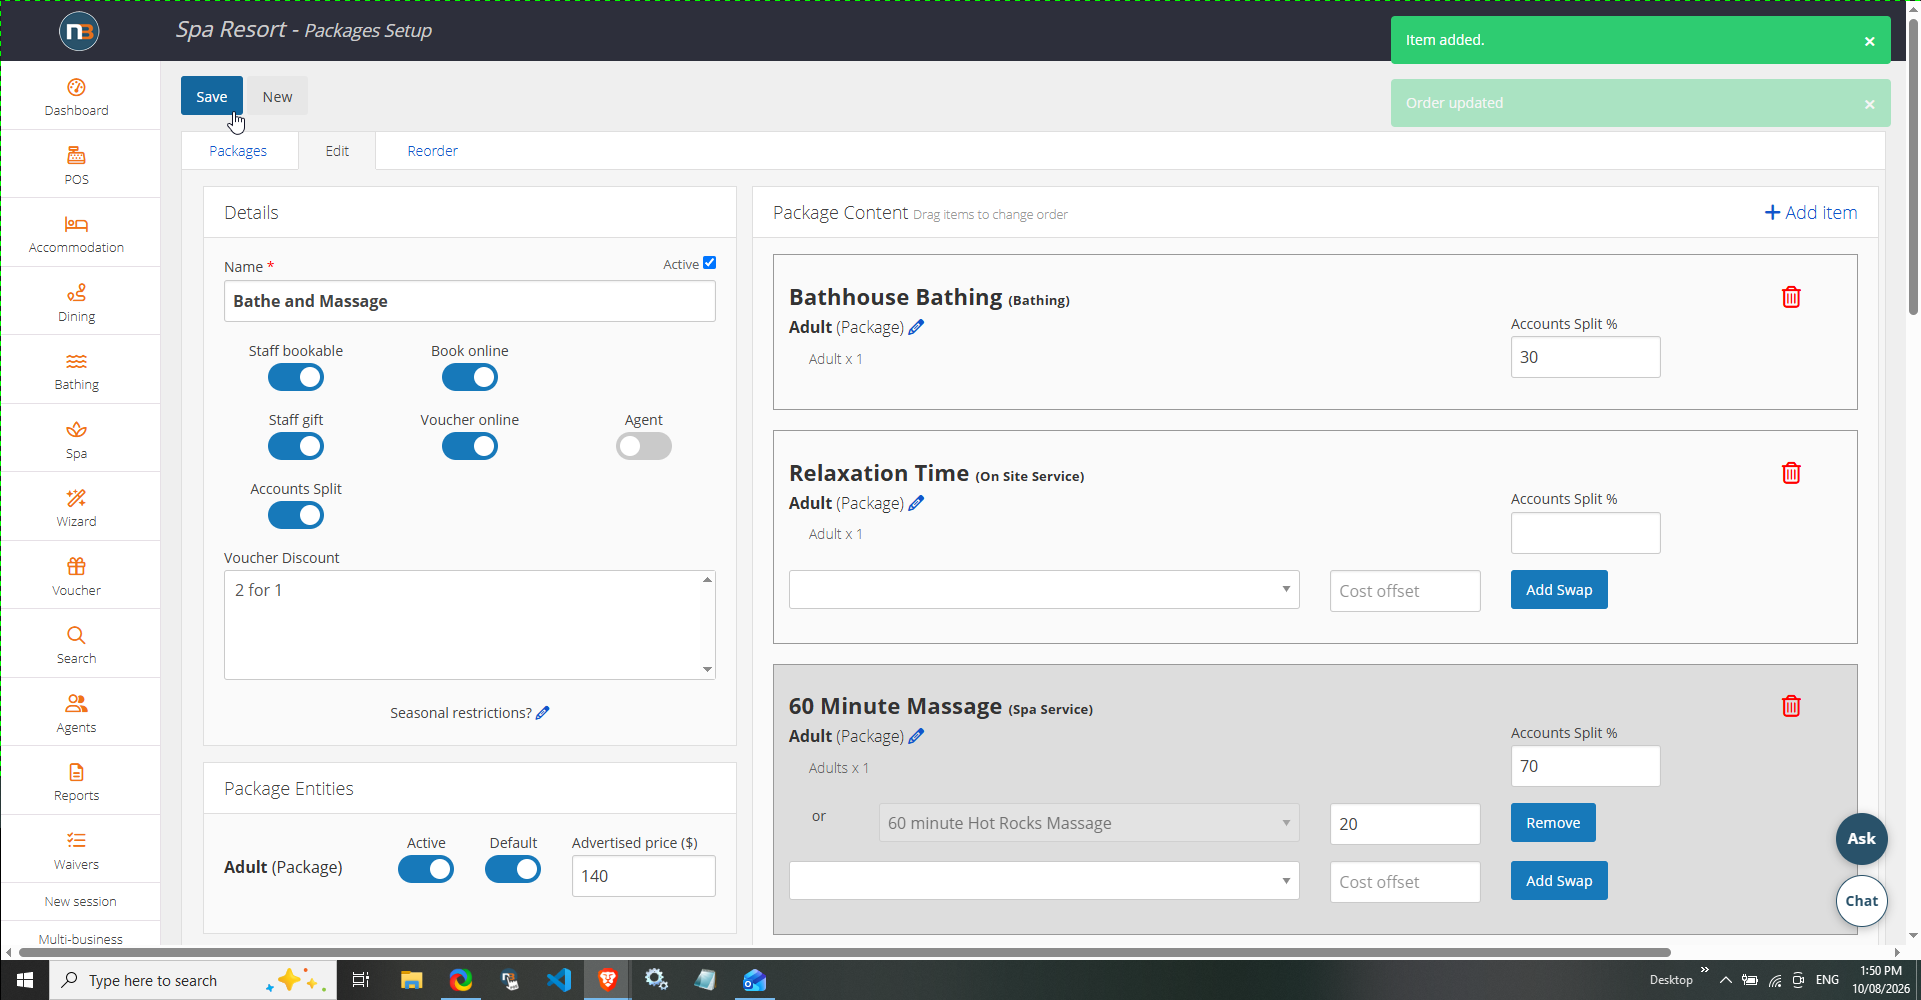The height and width of the screenshot is (1000, 1921).
Task: Open Brave browser from taskbar
Action: (x=607, y=980)
